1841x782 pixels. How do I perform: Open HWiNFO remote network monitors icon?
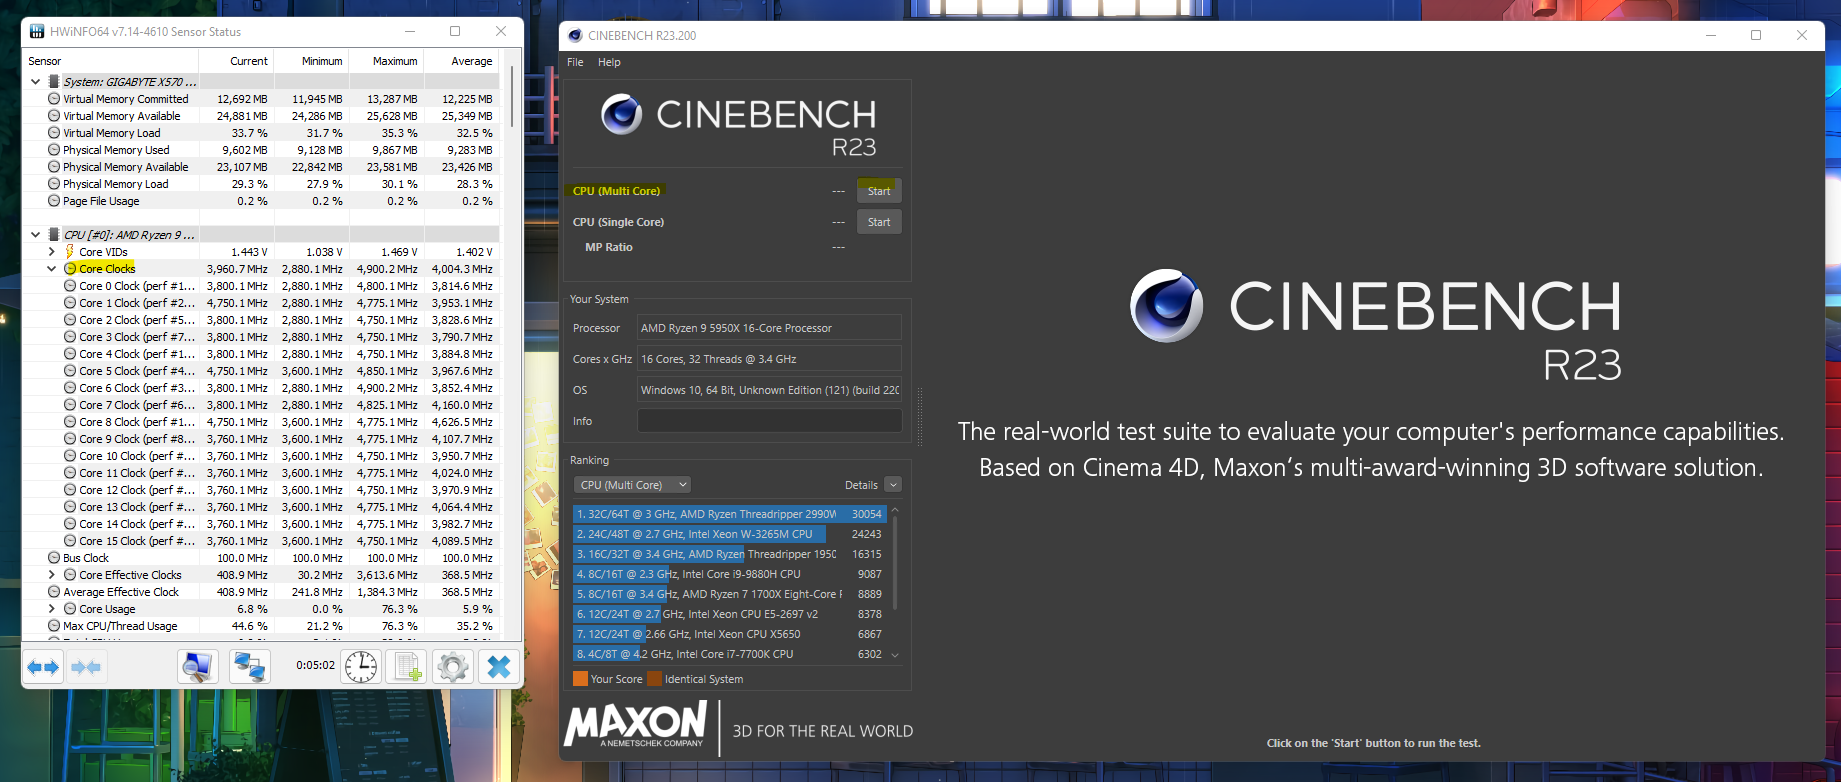249,667
